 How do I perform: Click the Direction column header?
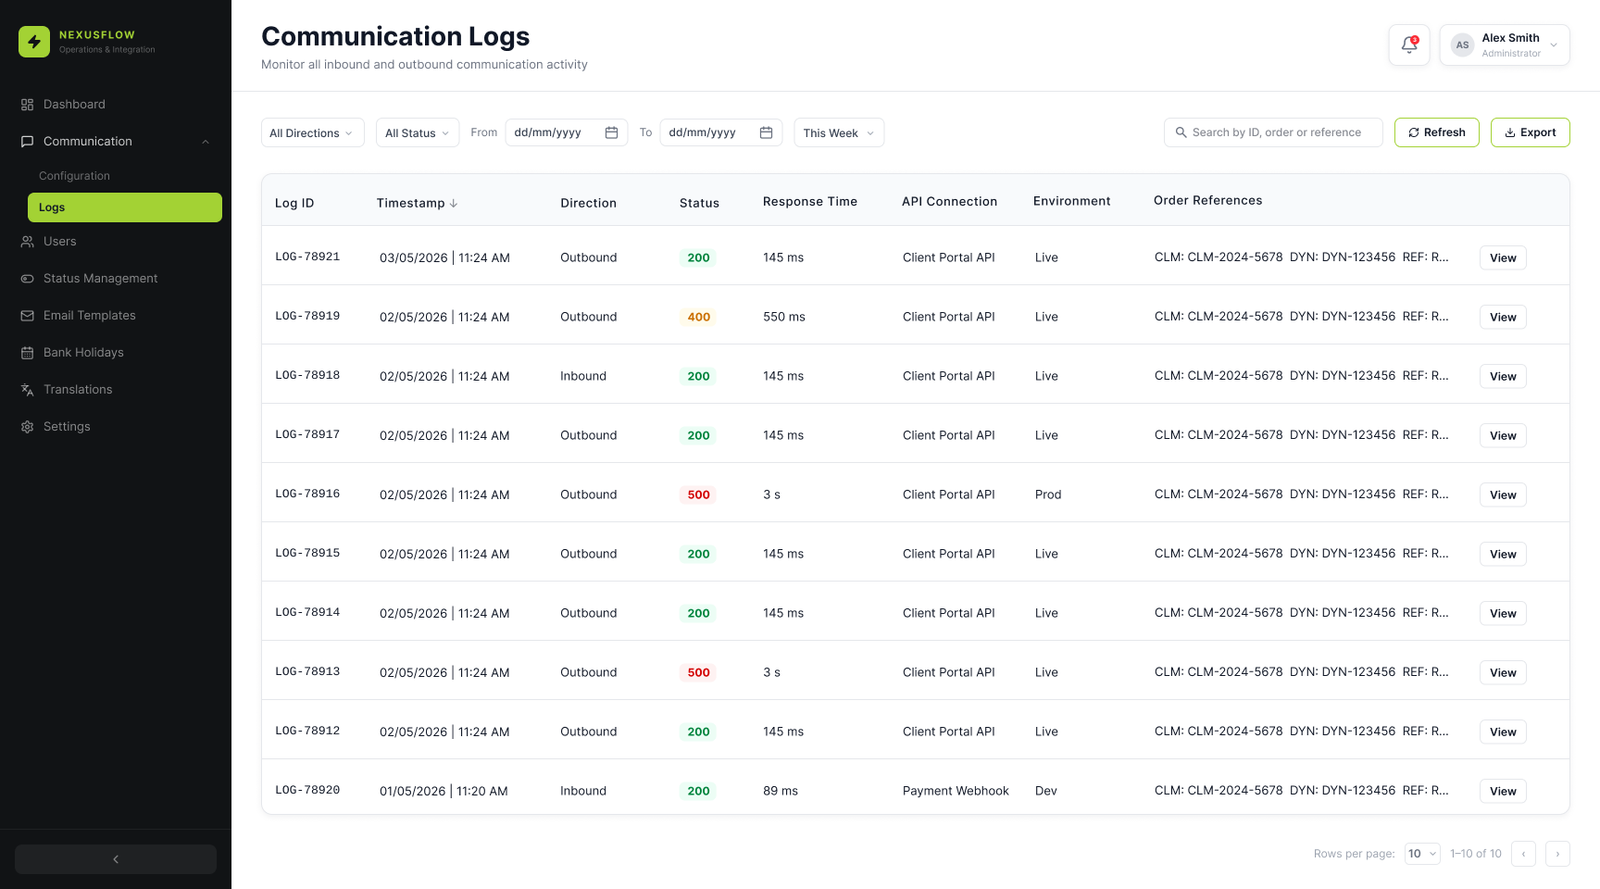pos(588,203)
